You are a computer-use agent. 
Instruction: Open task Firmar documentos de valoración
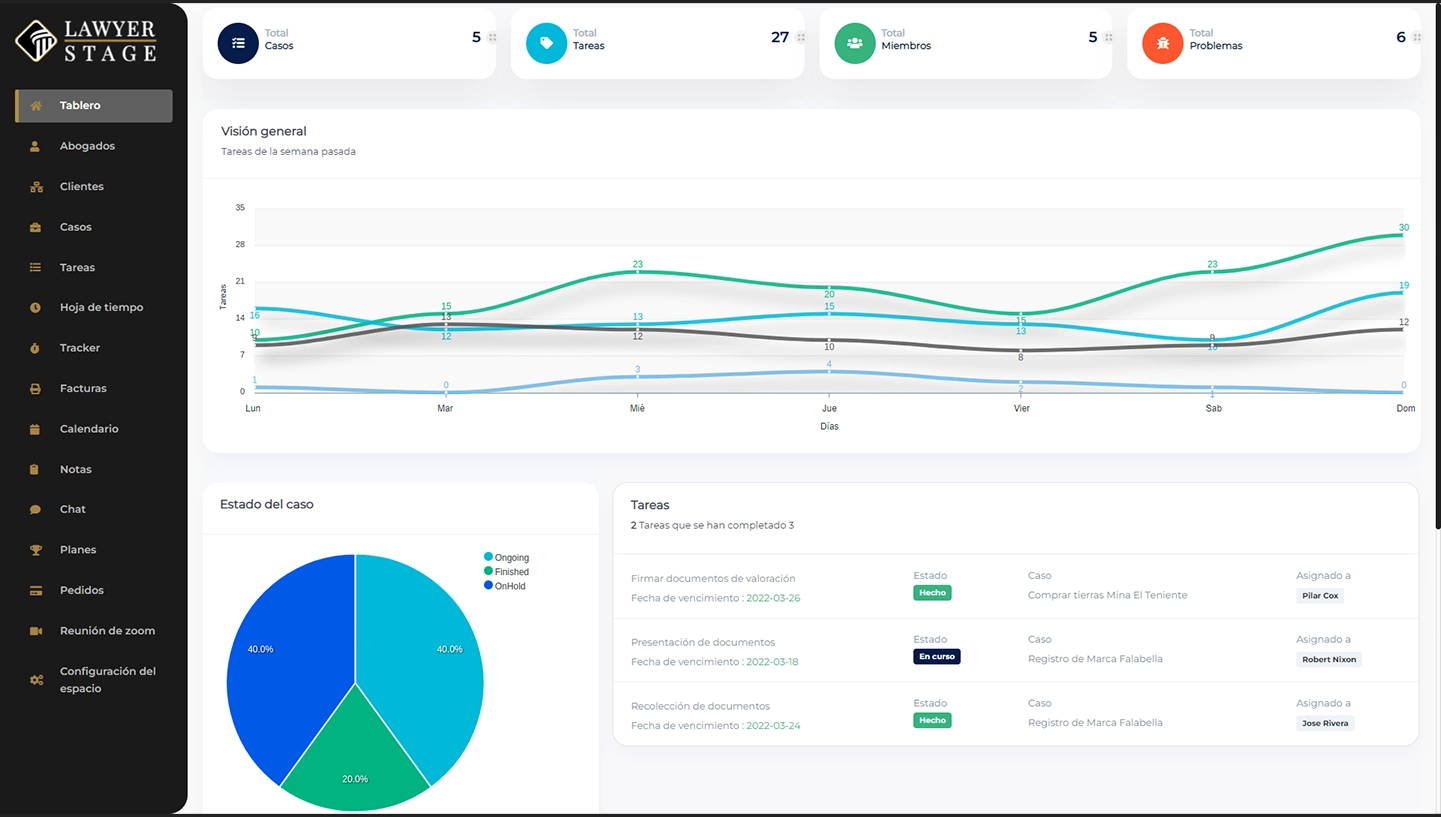point(713,579)
